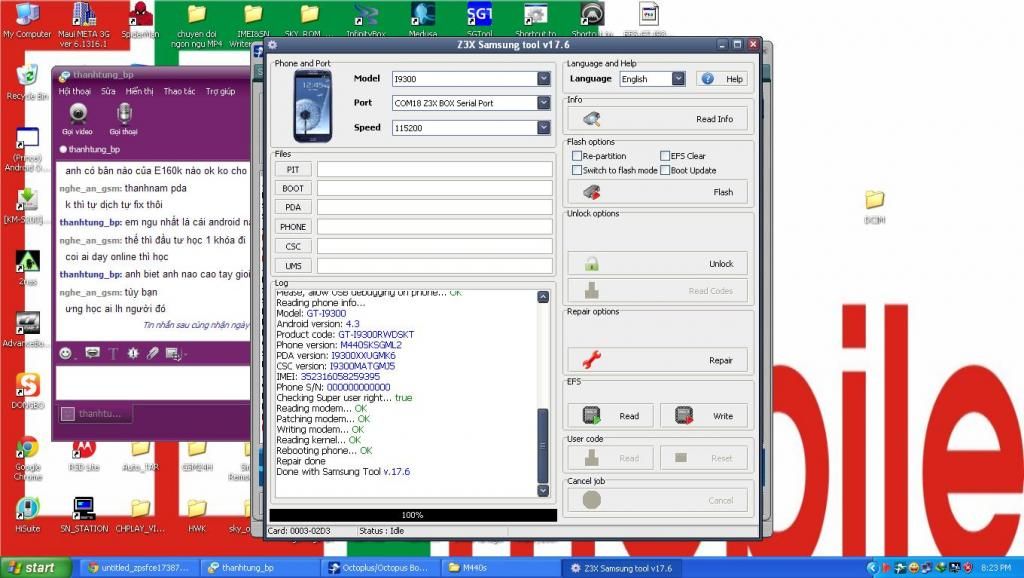Open the emoticon picker in chat
Viewport: 1024px width, 578px height.
tap(65, 353)
